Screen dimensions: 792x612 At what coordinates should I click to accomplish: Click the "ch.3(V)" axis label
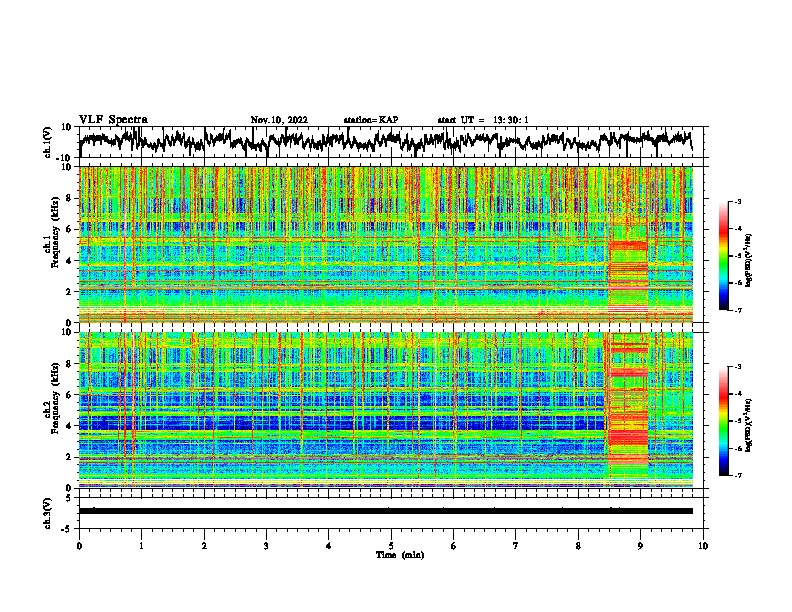[x=48, y=513]
